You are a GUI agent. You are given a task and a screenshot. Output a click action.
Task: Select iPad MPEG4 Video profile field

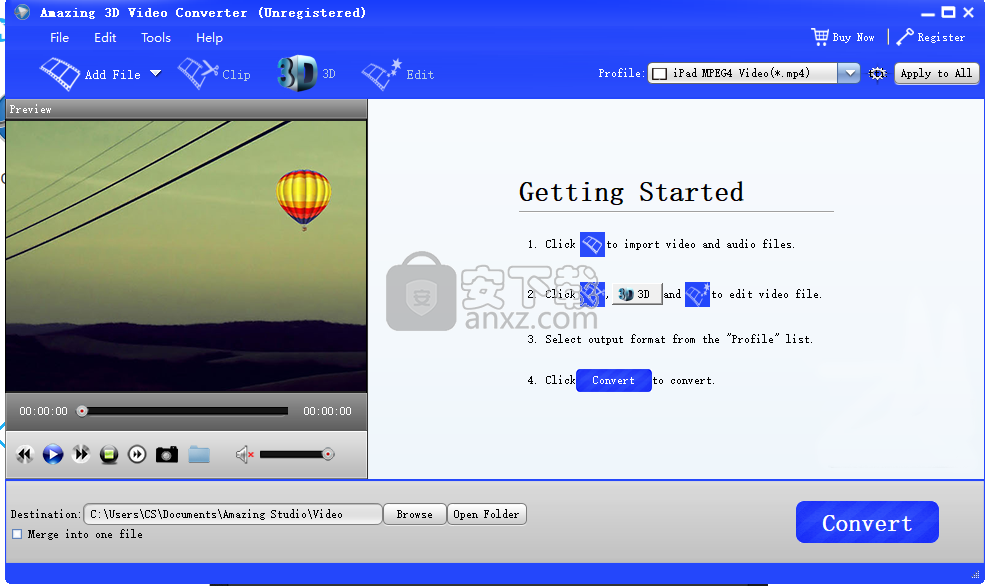(x=743, y=73)
